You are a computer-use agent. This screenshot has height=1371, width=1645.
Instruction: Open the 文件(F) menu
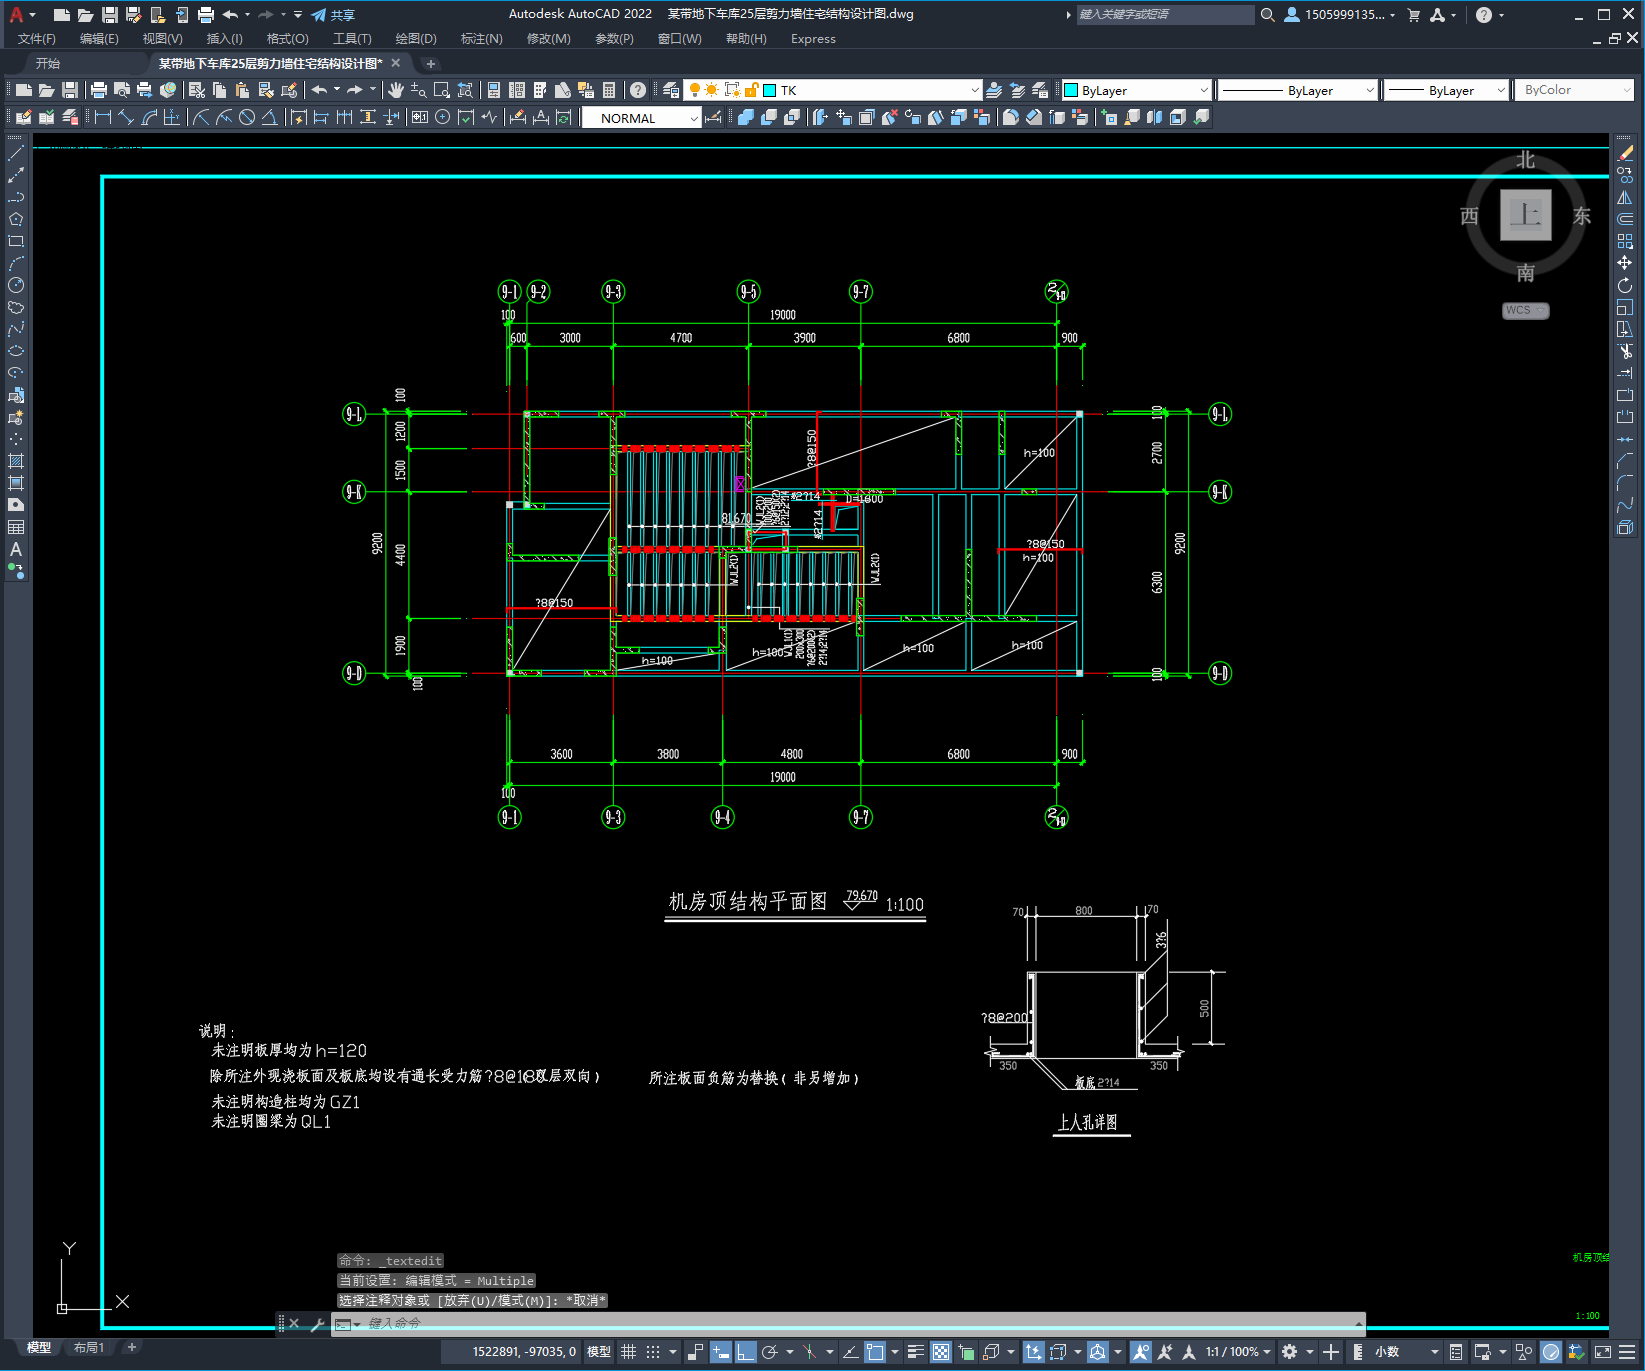37,39
